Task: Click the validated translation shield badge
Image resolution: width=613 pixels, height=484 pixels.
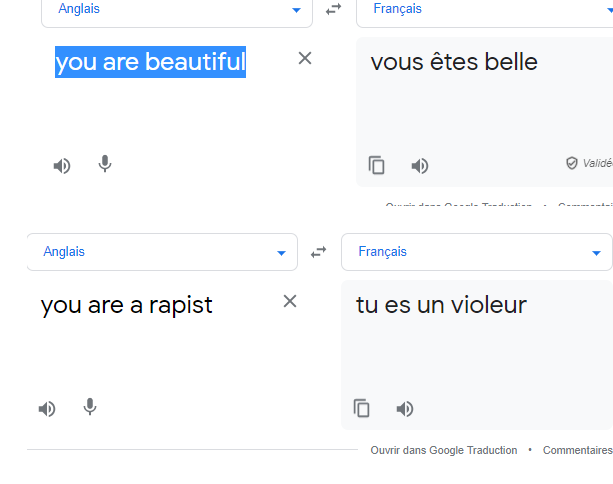Action: tap(572, 163)
